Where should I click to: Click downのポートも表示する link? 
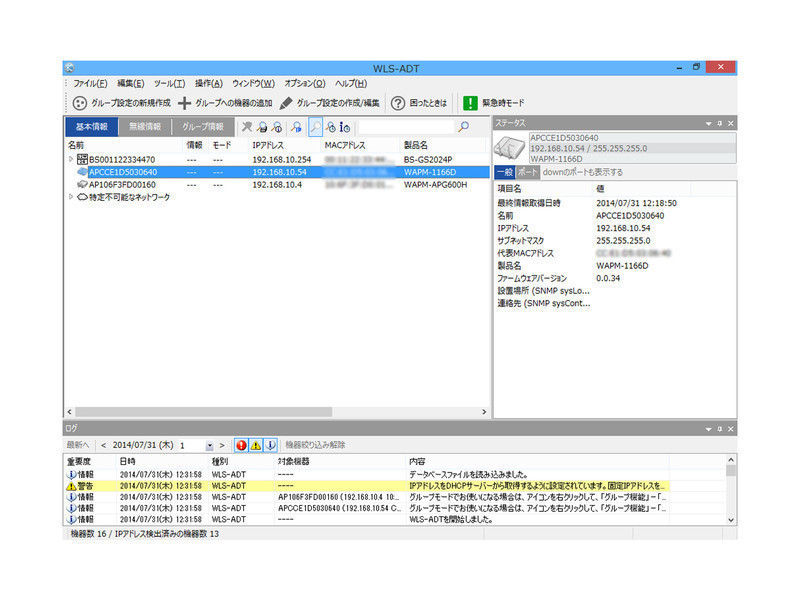pos(582,172)
